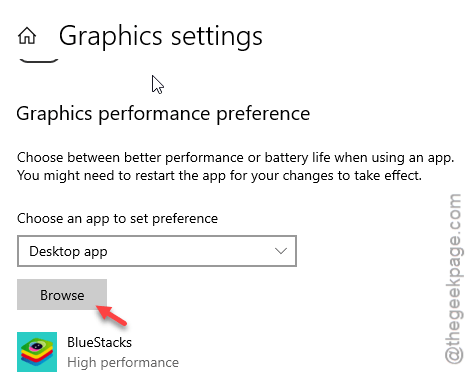
Task: Select the BlueStacks app icon
Action: coord(37,352)
